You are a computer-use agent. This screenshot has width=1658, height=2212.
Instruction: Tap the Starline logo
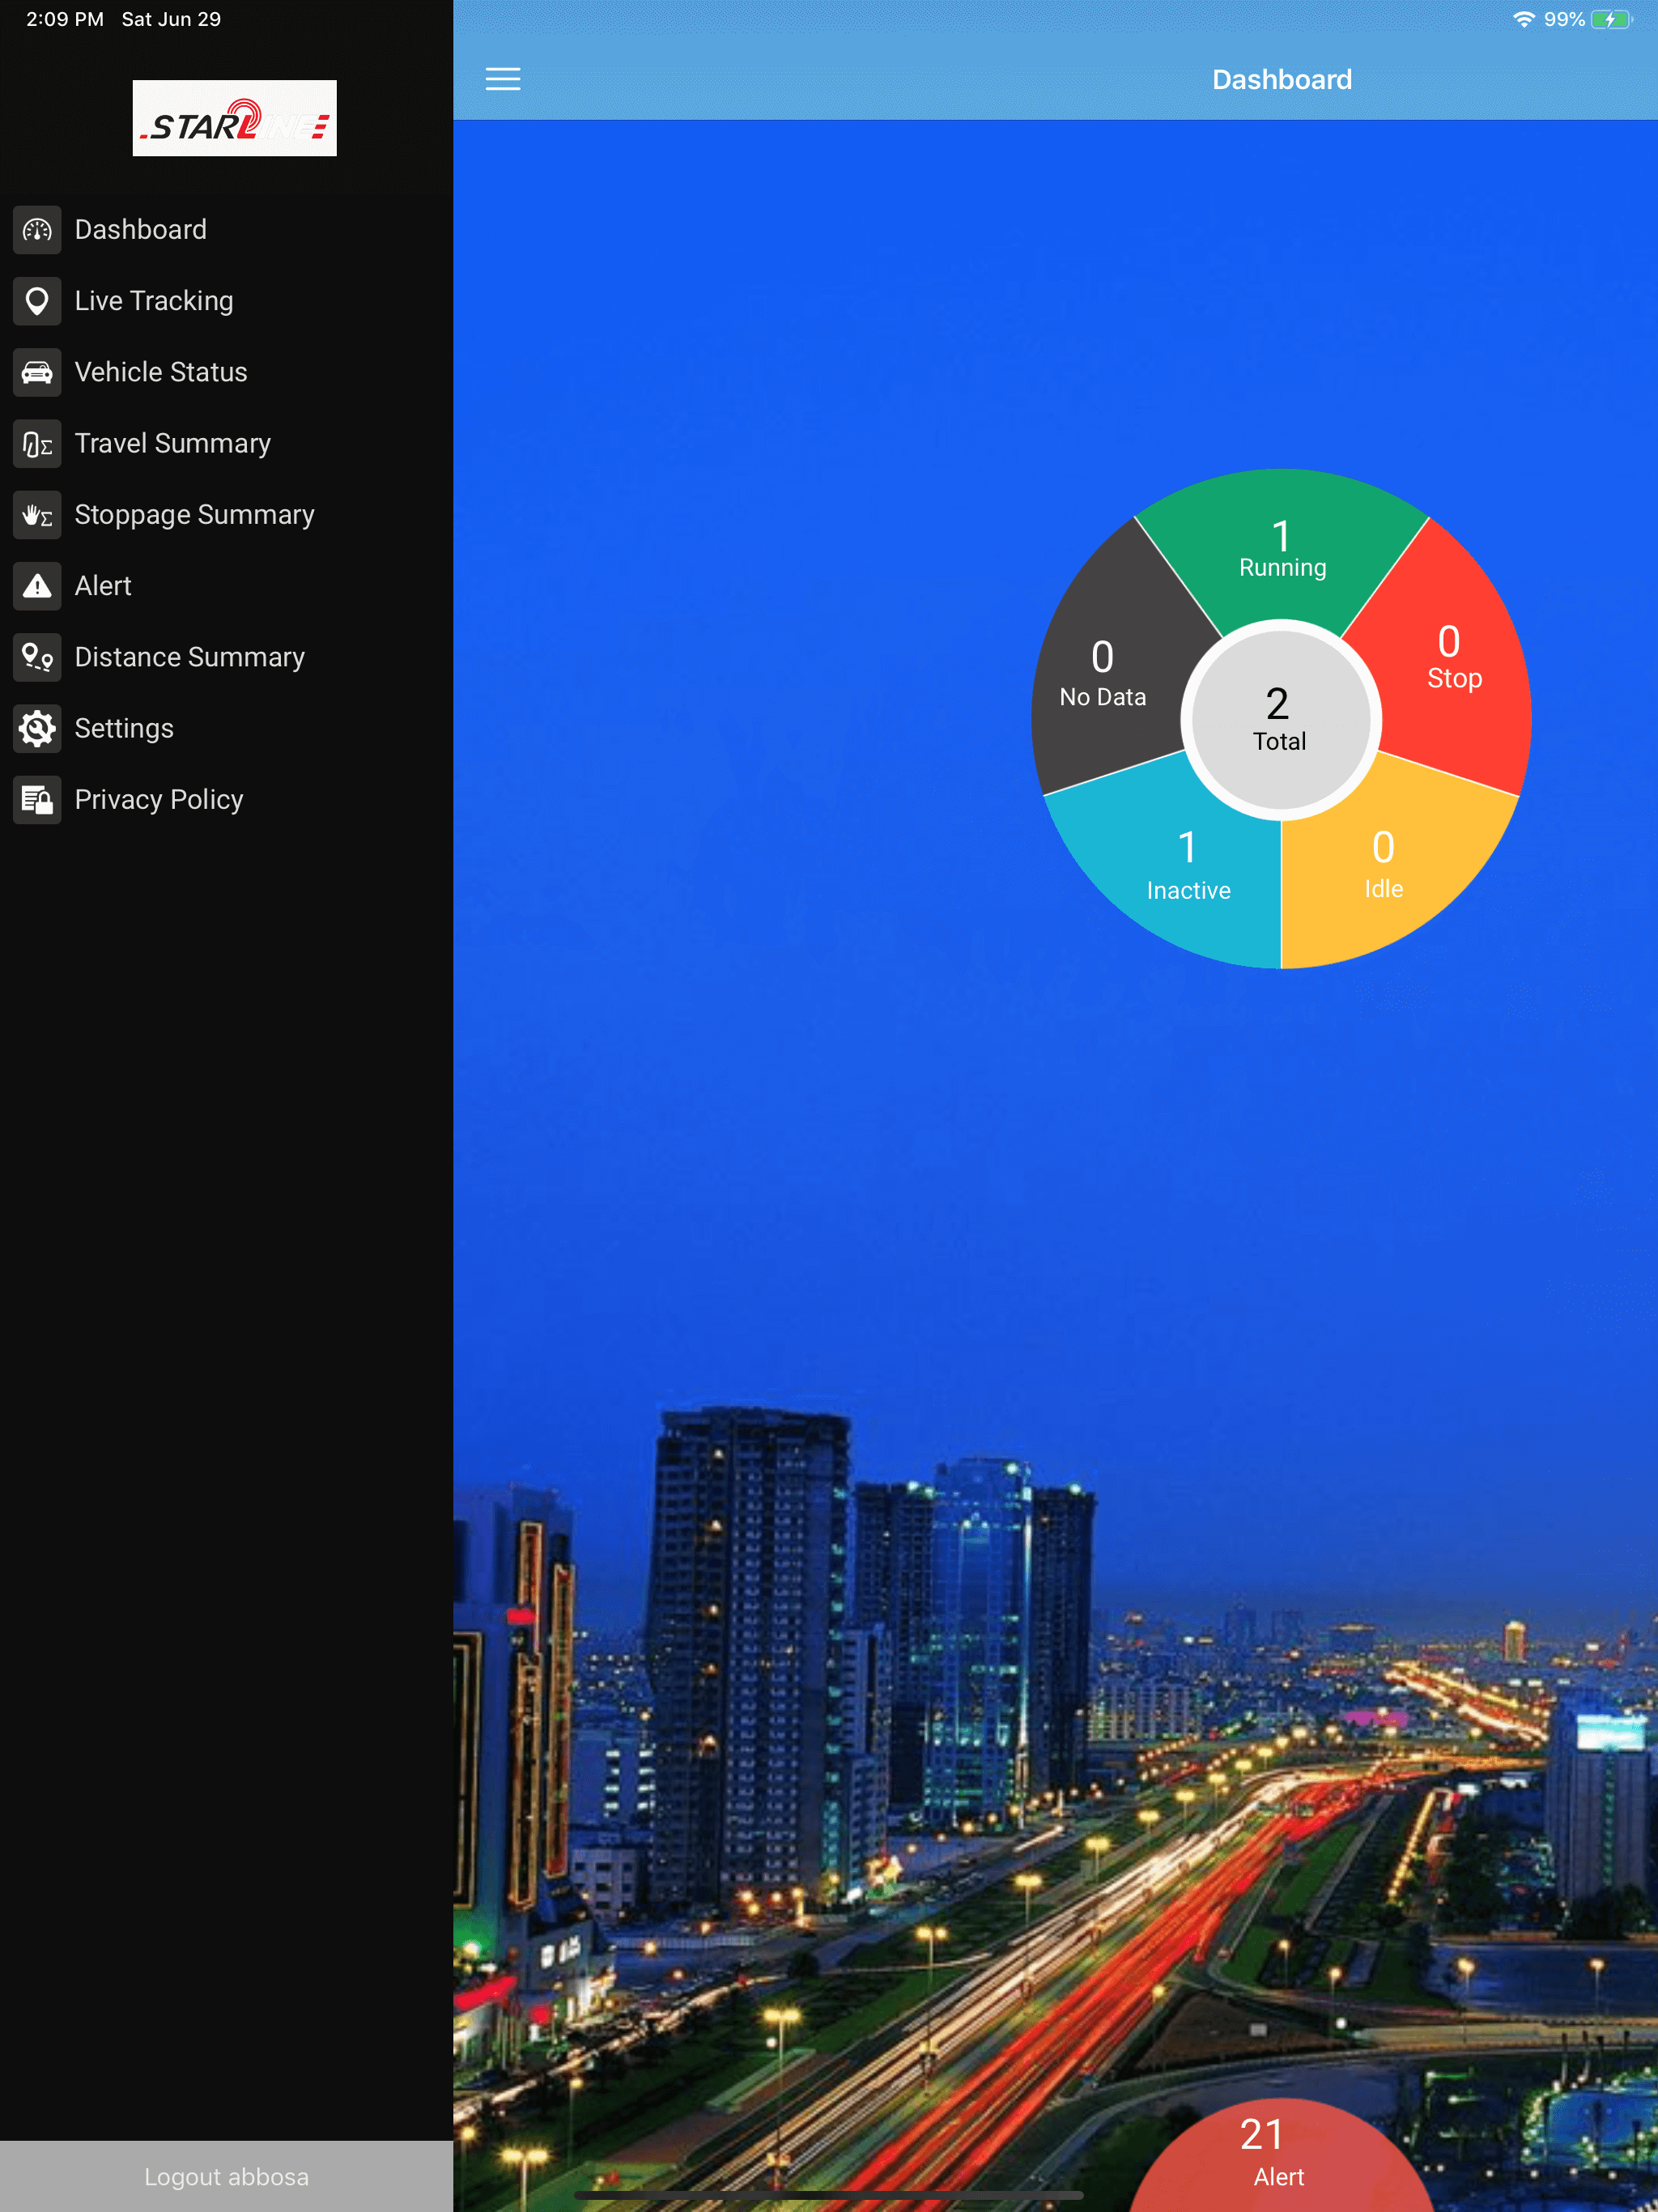(x=235, y=118)
